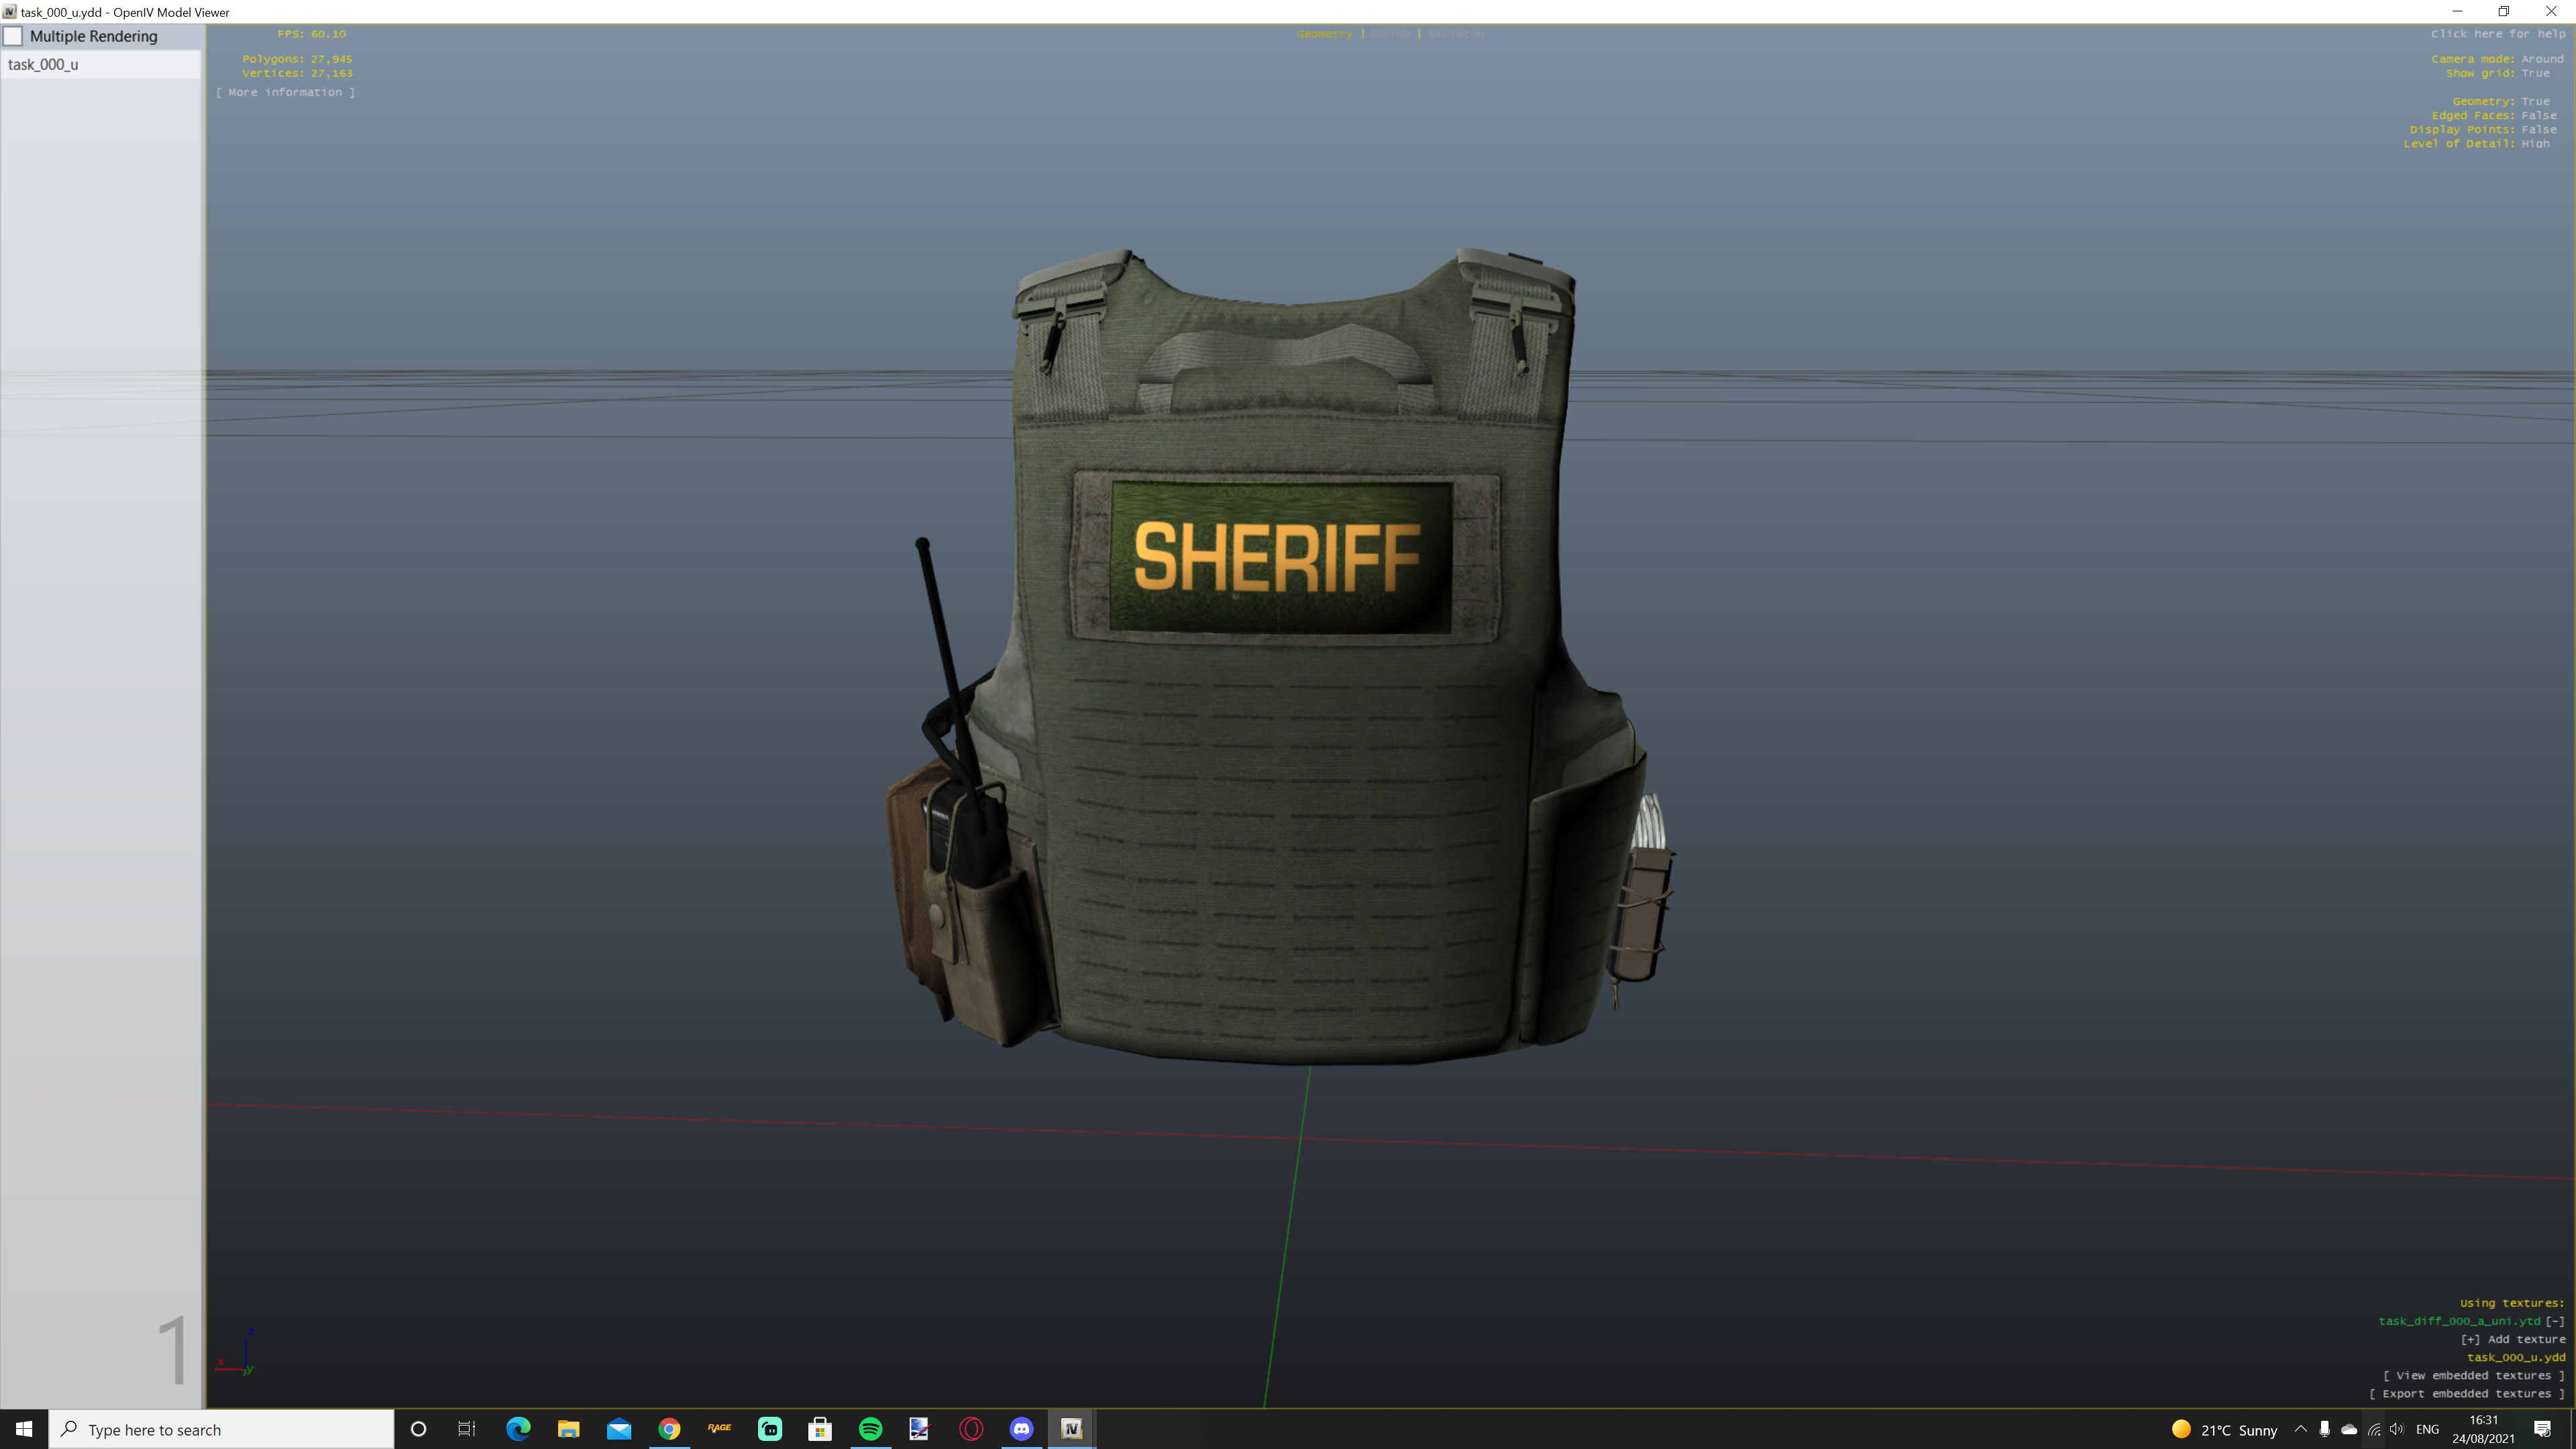
Task: Remove the task_diff_000_a_uni.ytd texture with [-]
Action: 2554,1321
